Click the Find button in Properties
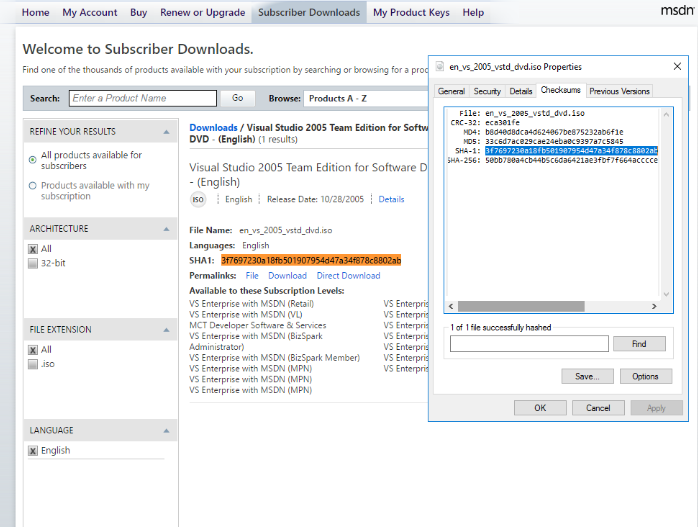The image size is (698, 527). [x=639, y=344]
